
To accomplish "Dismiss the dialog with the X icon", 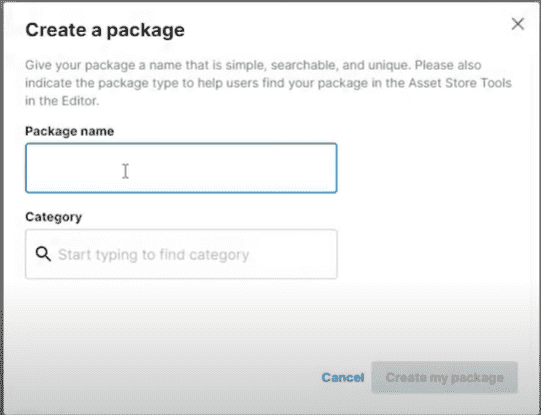I will point(518,24).
